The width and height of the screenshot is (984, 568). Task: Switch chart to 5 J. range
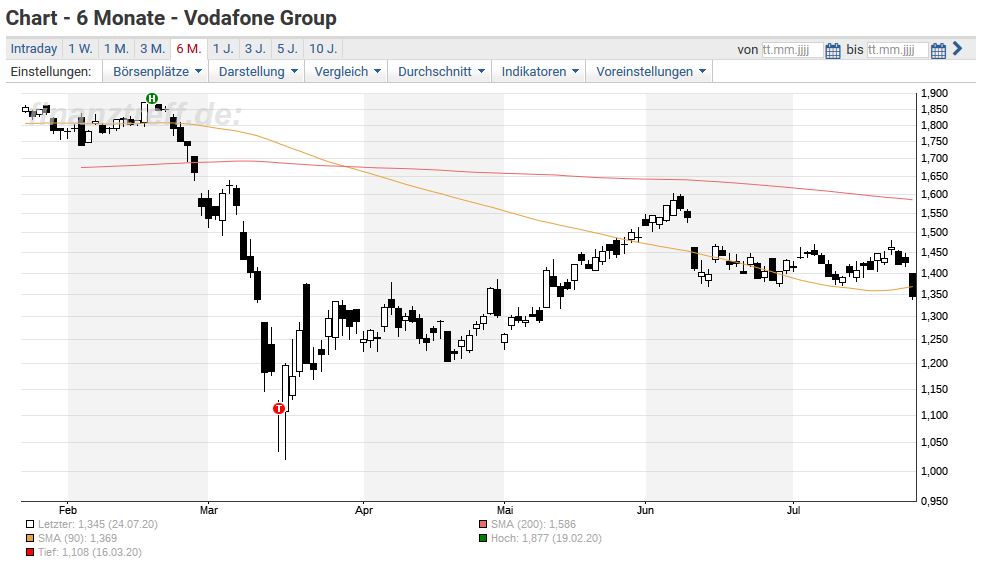[287, 49]
